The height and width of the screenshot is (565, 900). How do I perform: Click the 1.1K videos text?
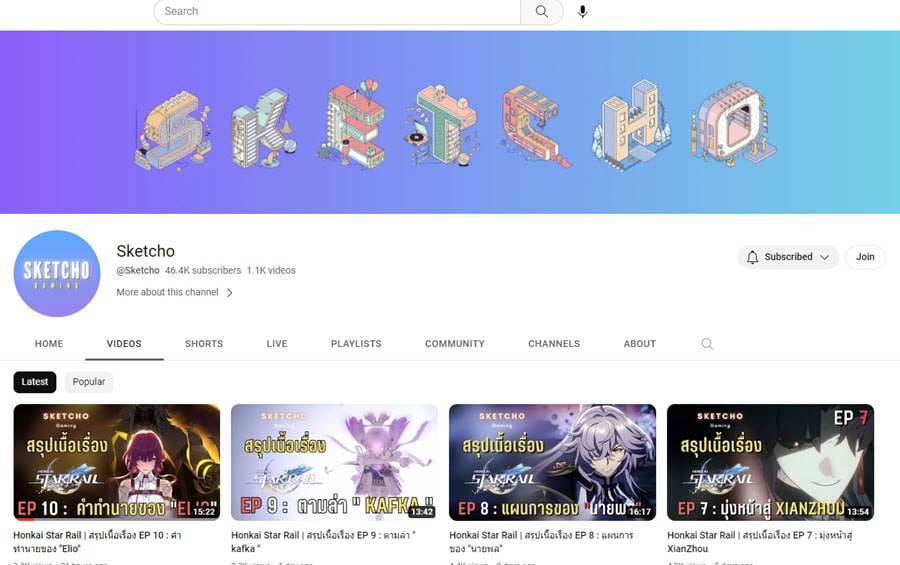tap(271, 270)
